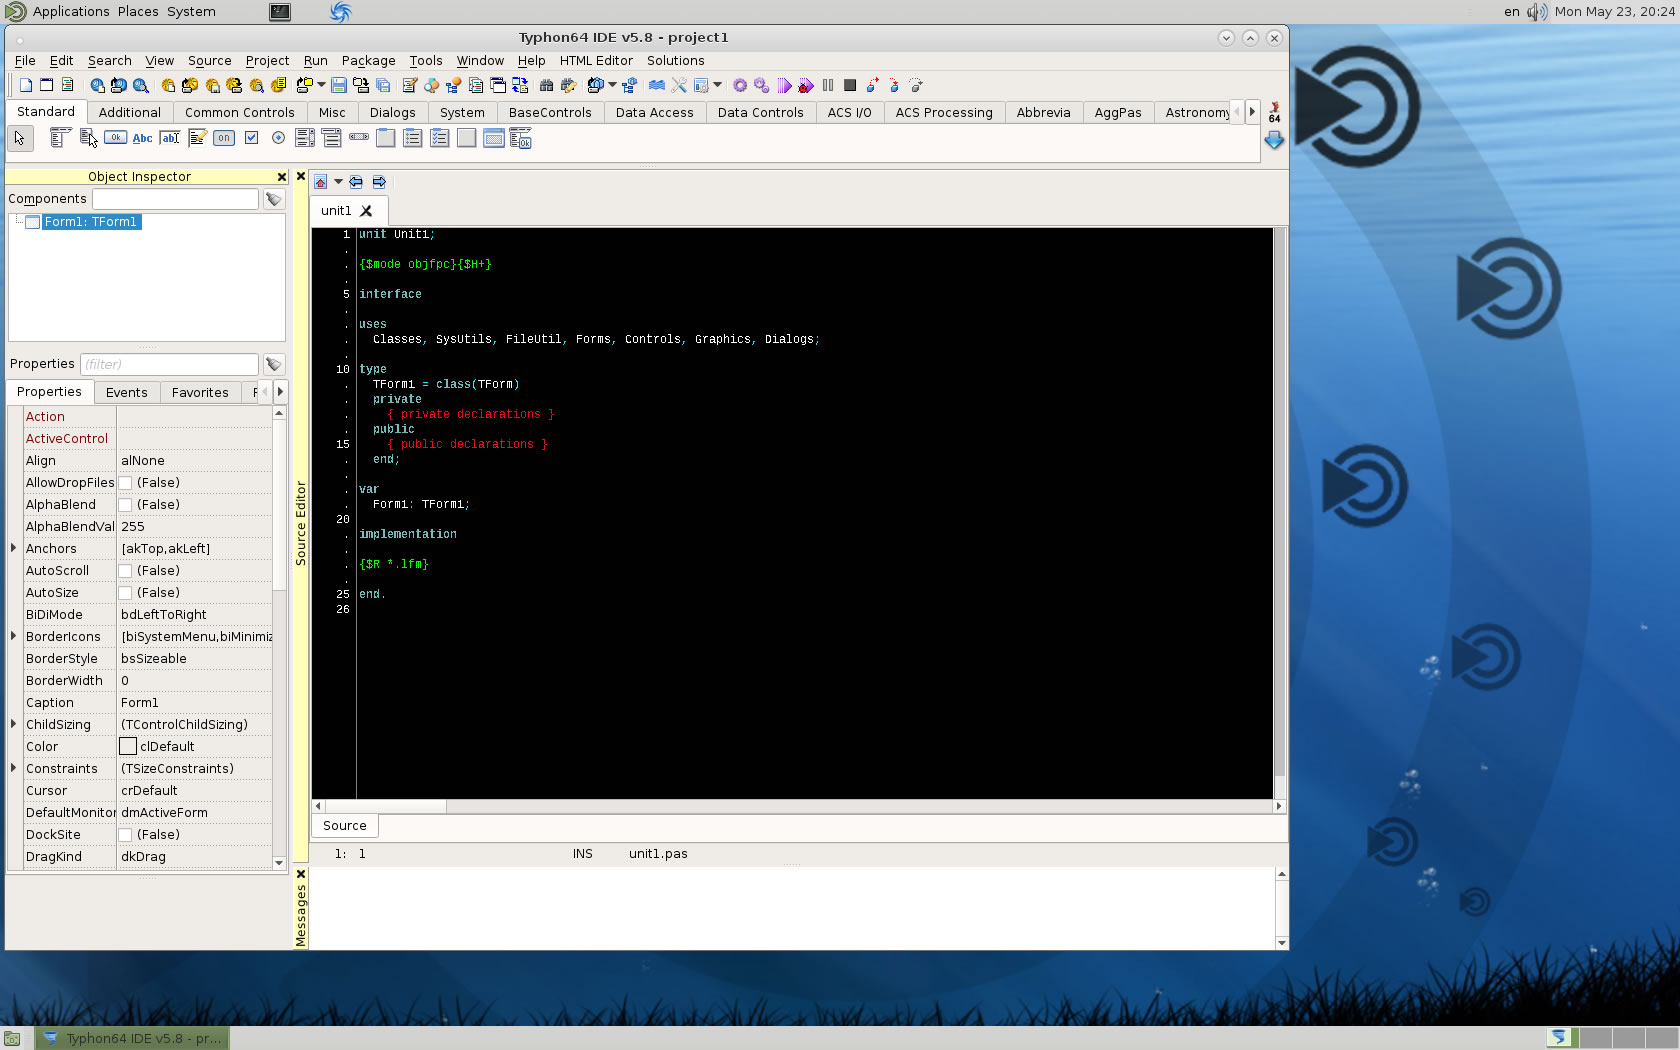This screenshot has width=1680, height=1050.
Task: Click the Step Out debugger icon
Action: 916,85
